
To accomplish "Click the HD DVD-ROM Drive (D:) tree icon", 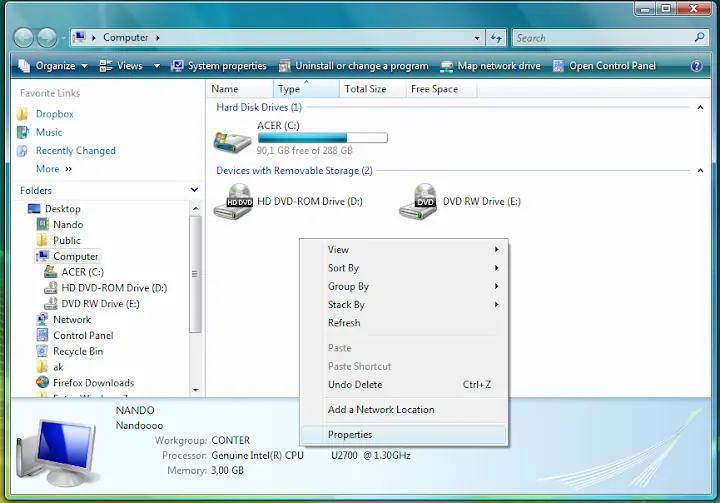I will coord(51,288).
